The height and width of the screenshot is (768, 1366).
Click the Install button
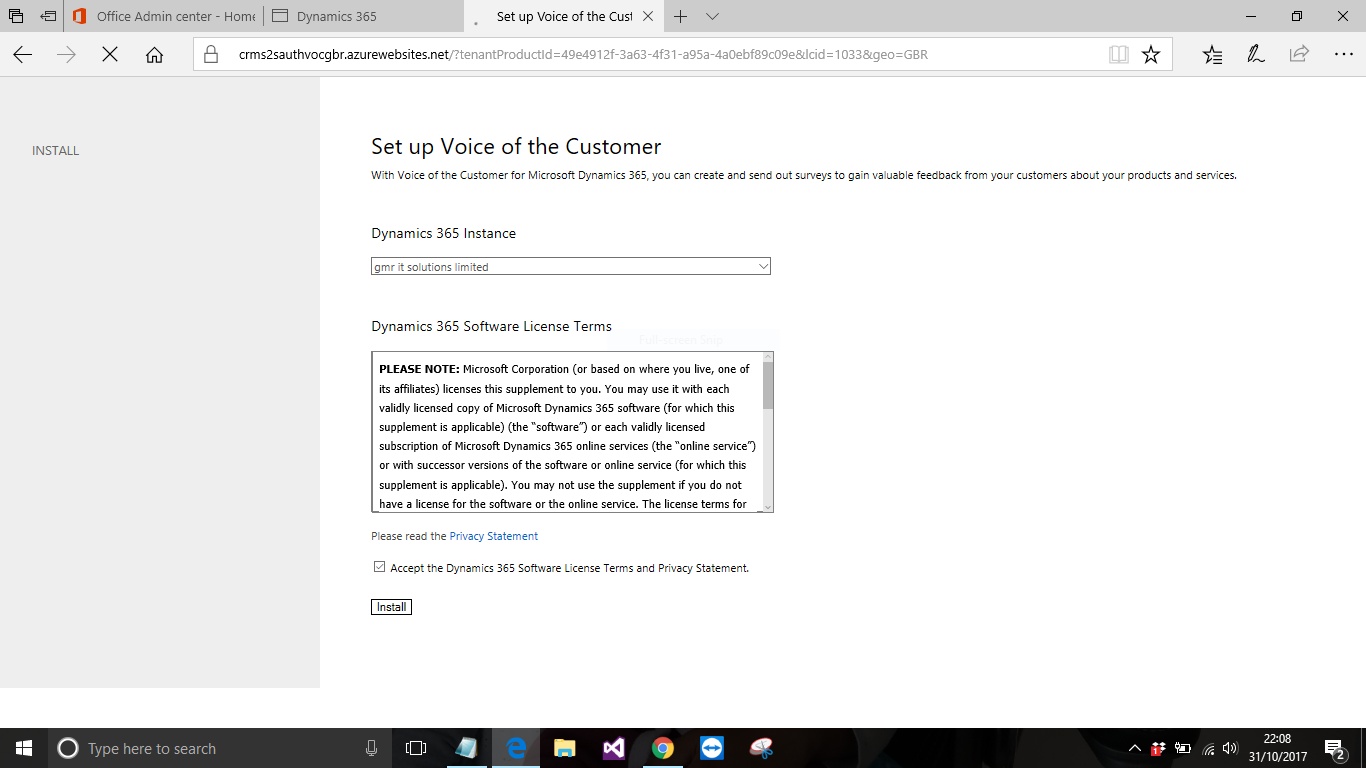(391, 607)
